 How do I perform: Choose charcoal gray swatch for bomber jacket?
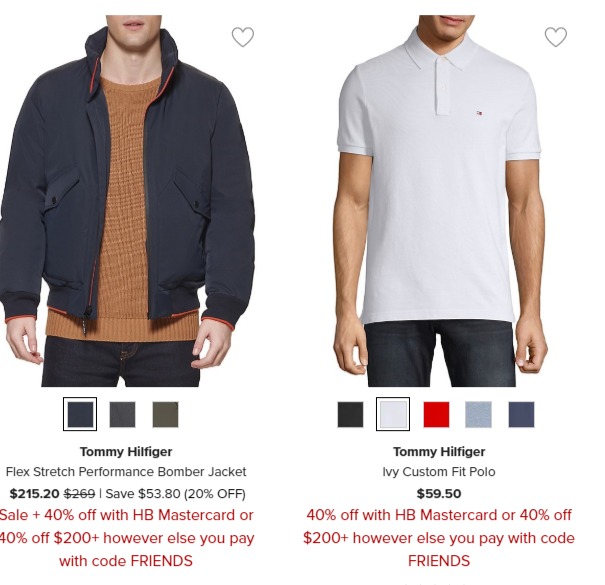tap(122, 414)
